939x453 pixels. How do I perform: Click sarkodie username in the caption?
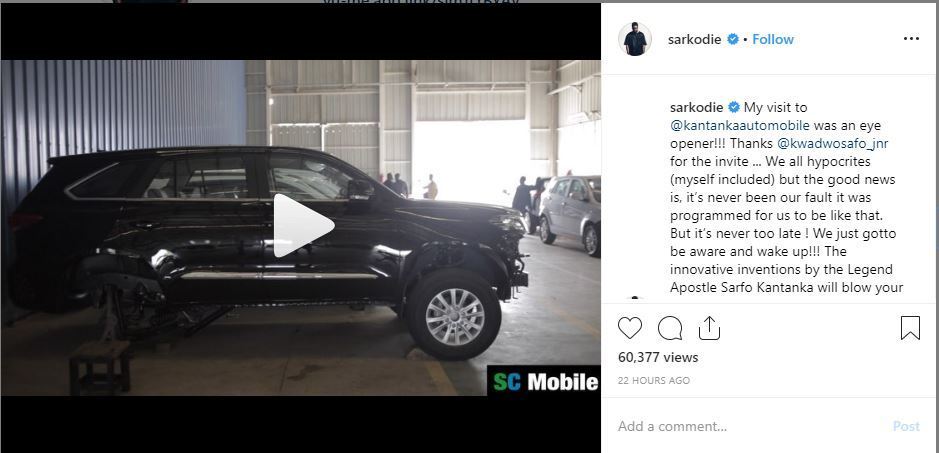(x=697, y=108)
